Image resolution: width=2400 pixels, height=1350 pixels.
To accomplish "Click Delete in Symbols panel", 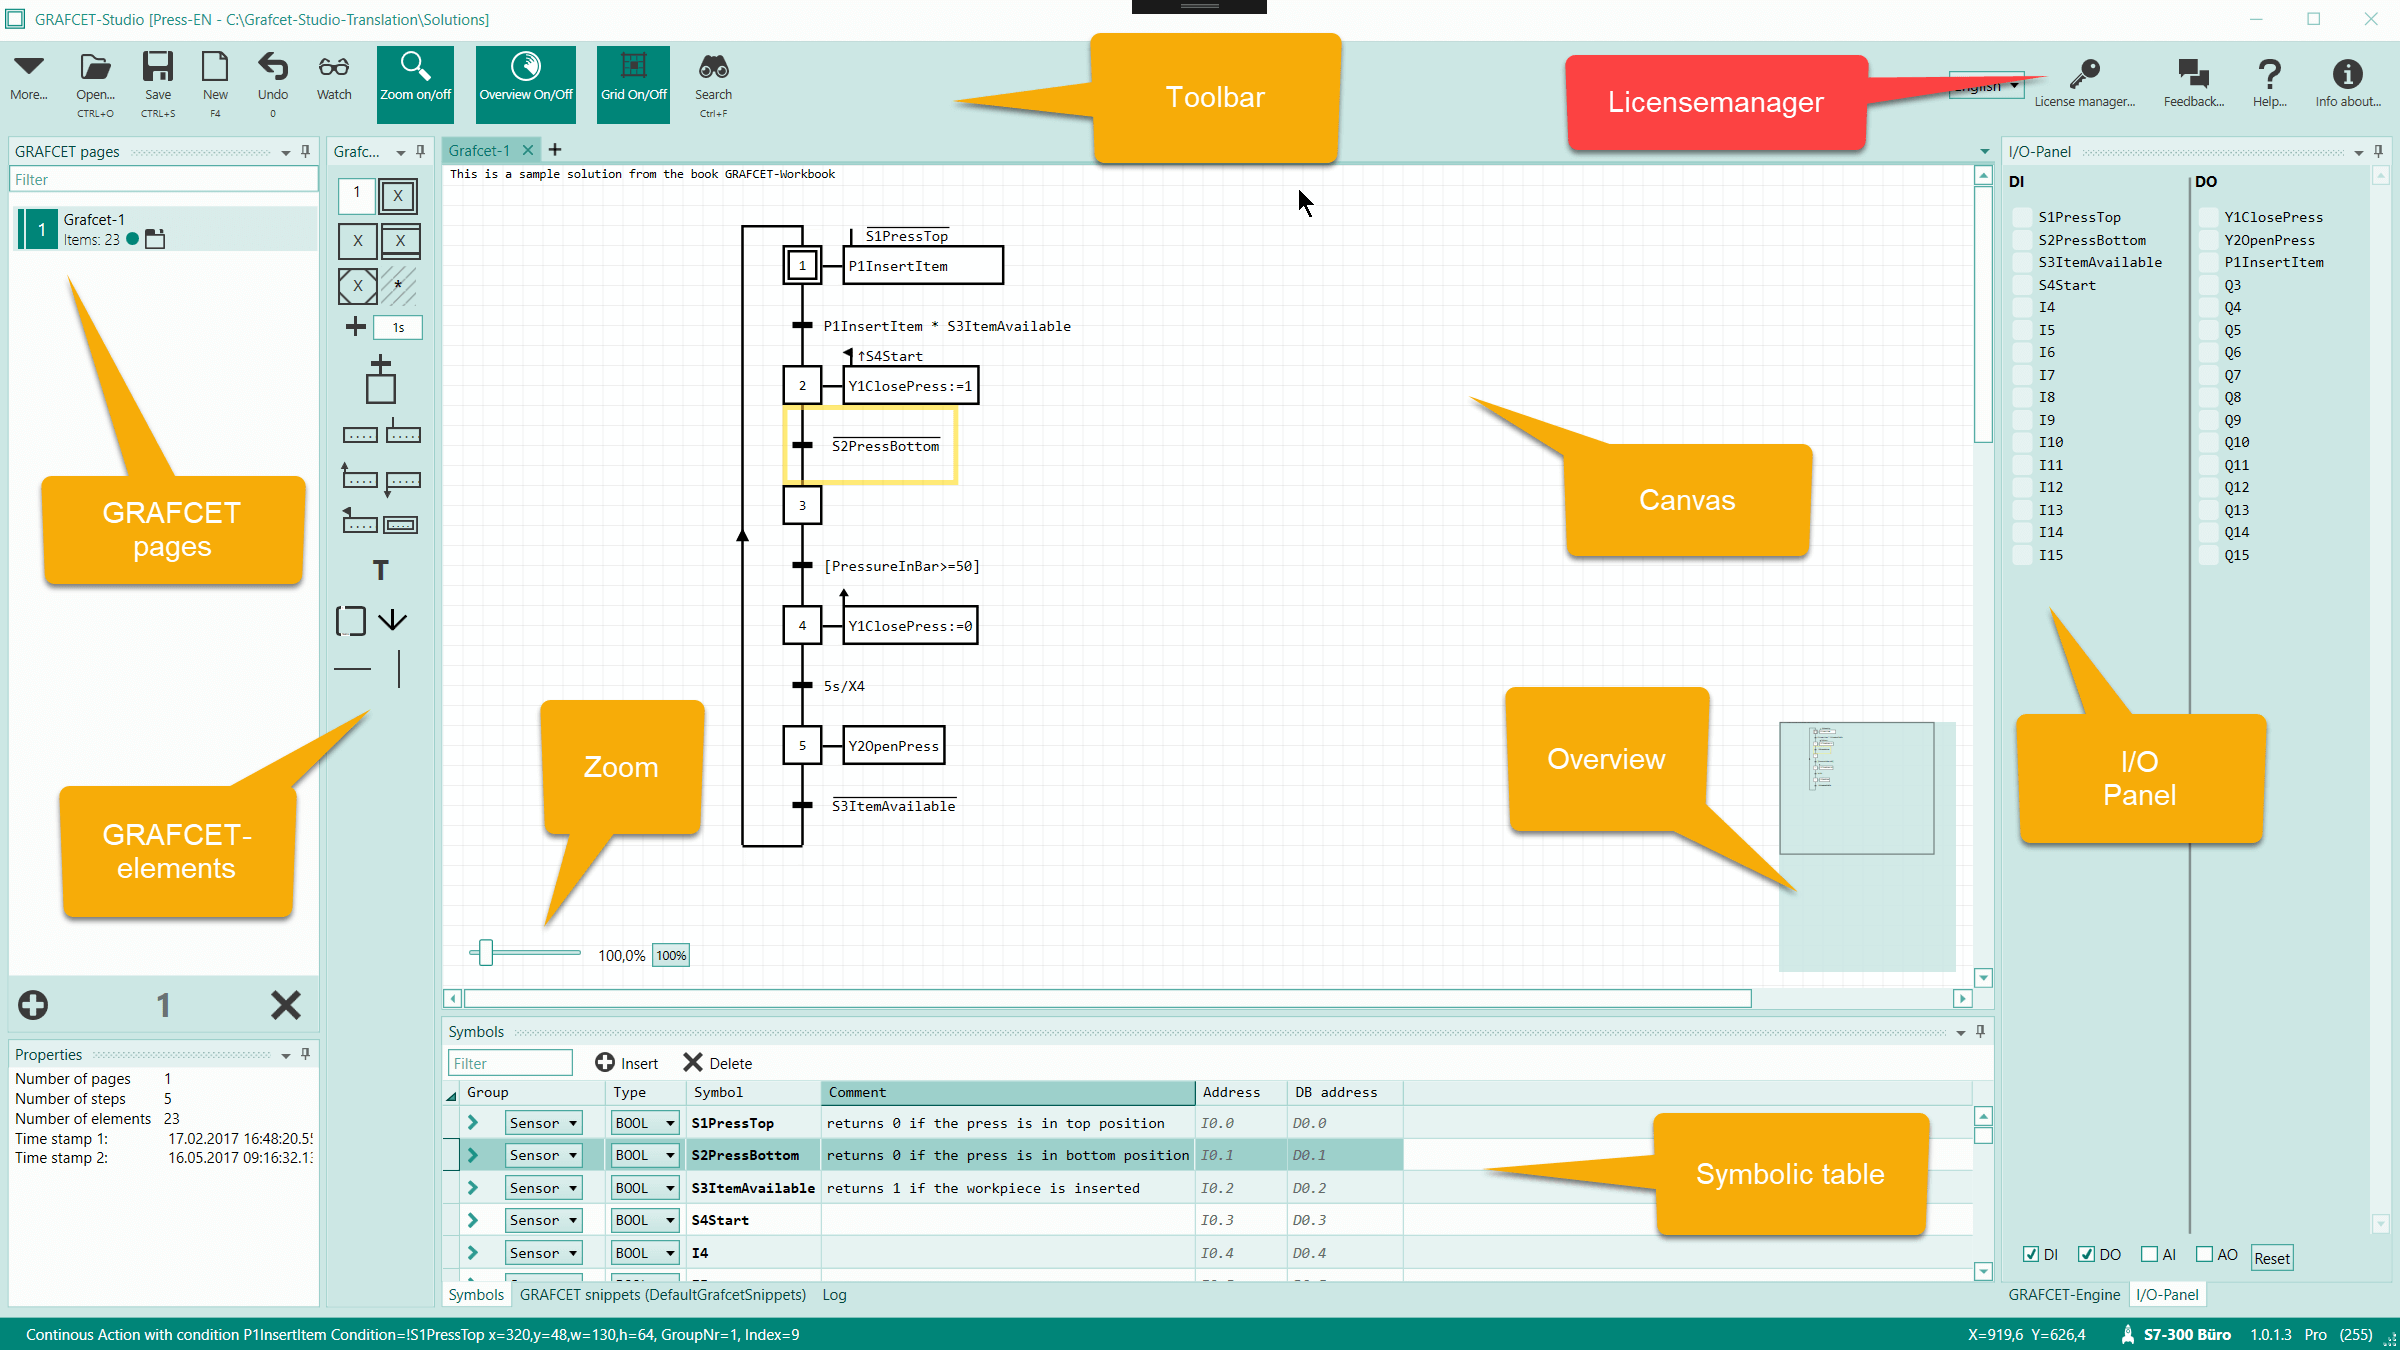I will click(x=718, y=1063).
